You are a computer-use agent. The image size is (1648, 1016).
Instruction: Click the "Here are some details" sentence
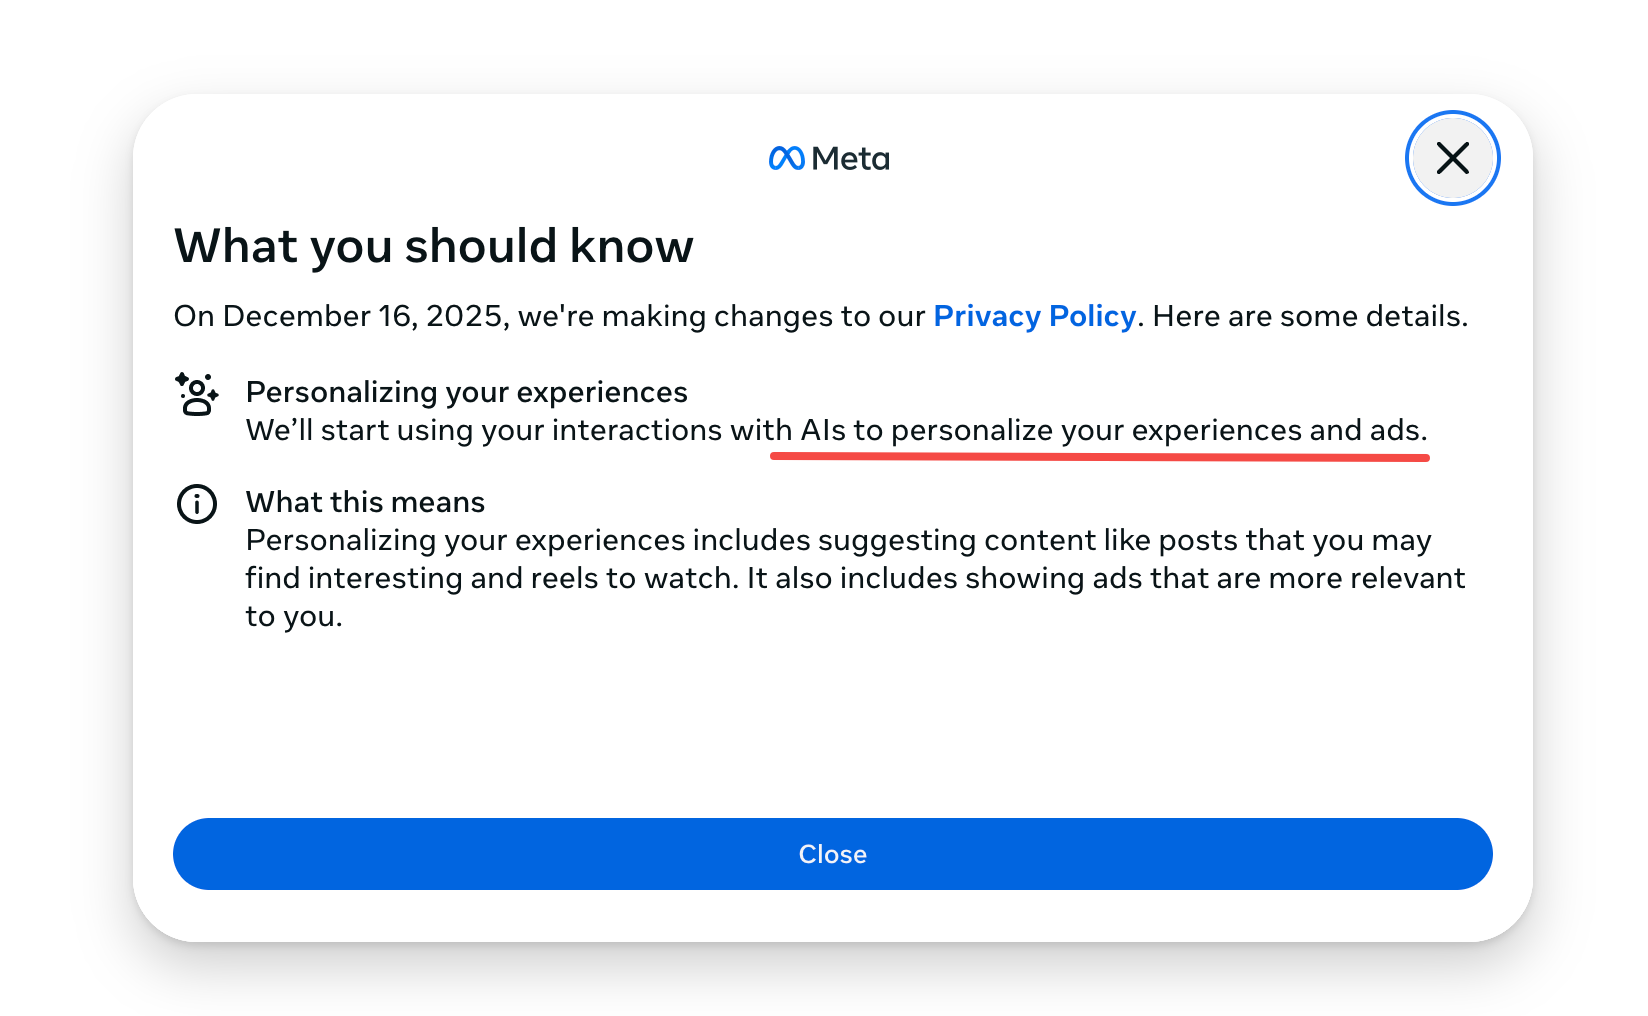[x=1309, y=316]
